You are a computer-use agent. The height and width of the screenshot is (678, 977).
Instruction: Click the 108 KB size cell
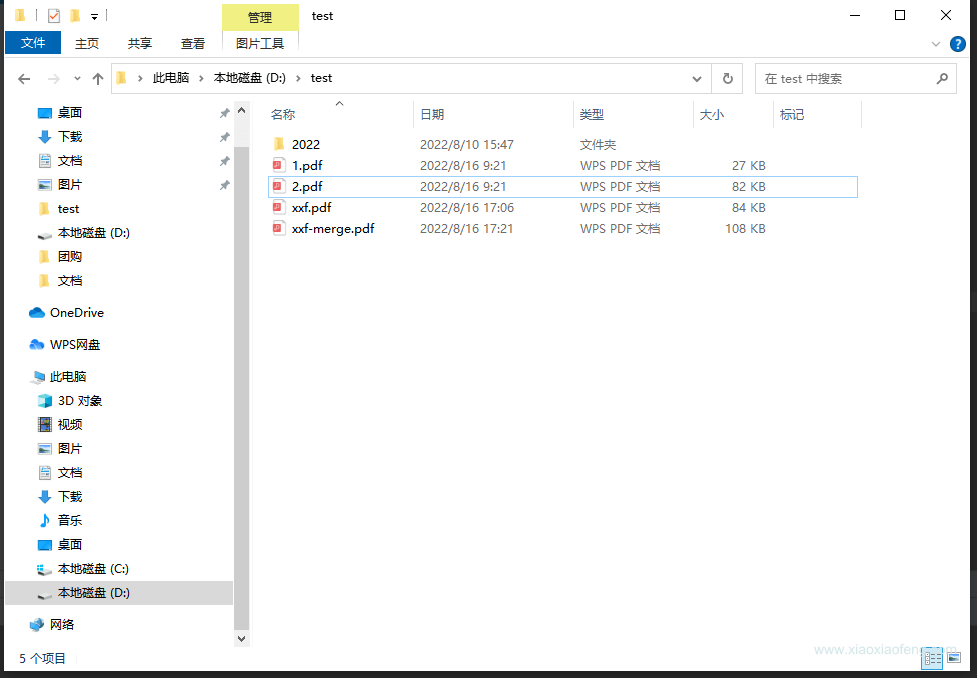pos(745,229)
